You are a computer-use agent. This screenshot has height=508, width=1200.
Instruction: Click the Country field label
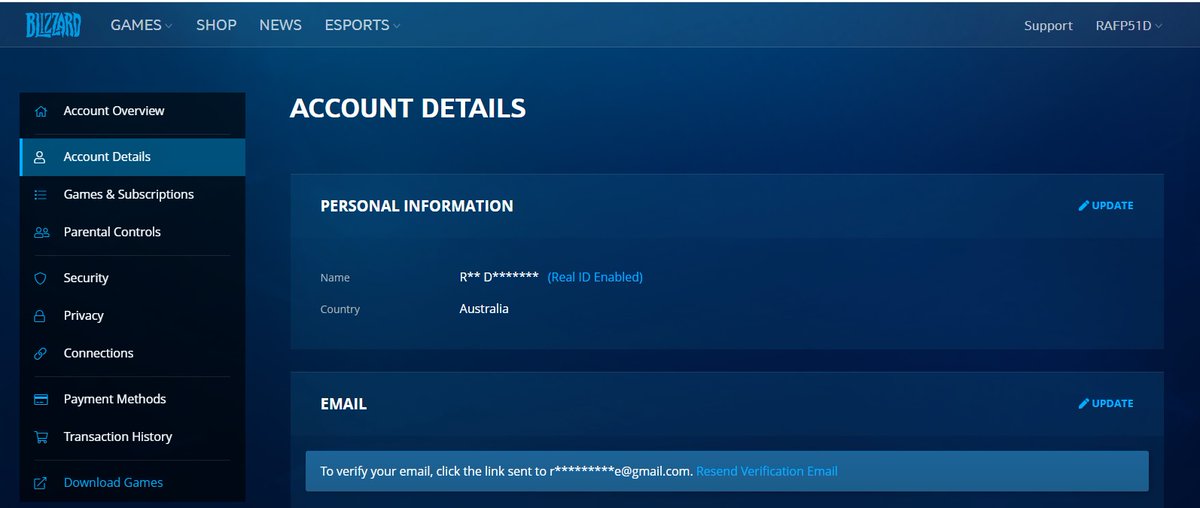[340, 310]
